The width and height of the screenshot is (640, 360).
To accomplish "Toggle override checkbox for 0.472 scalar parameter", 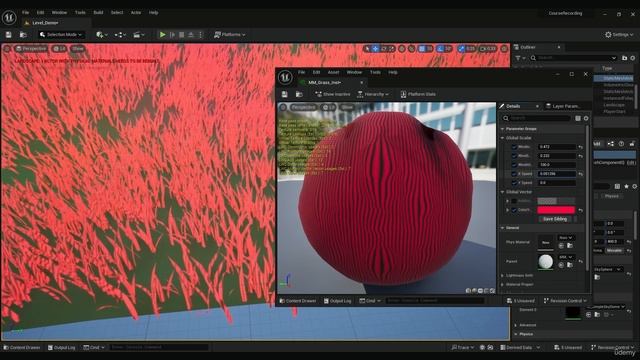I will pos(514,147).
